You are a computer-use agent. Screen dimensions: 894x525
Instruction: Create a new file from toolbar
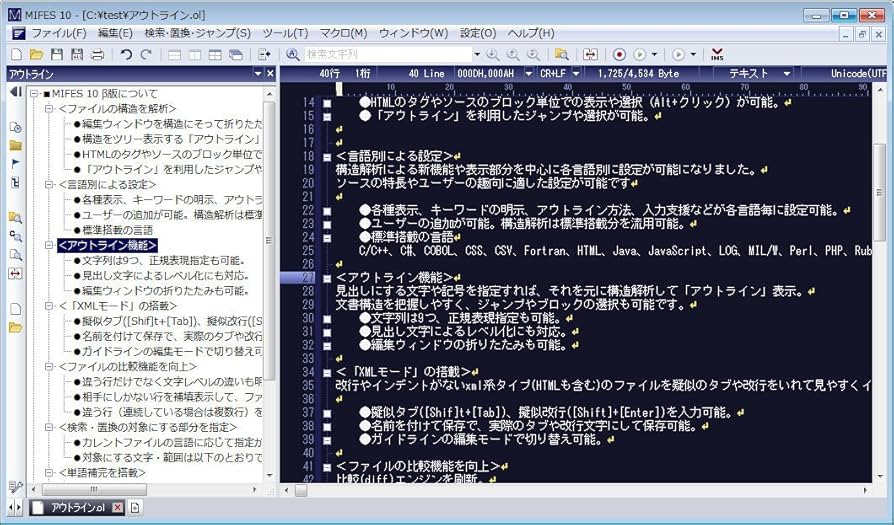(x=17, y=55)
